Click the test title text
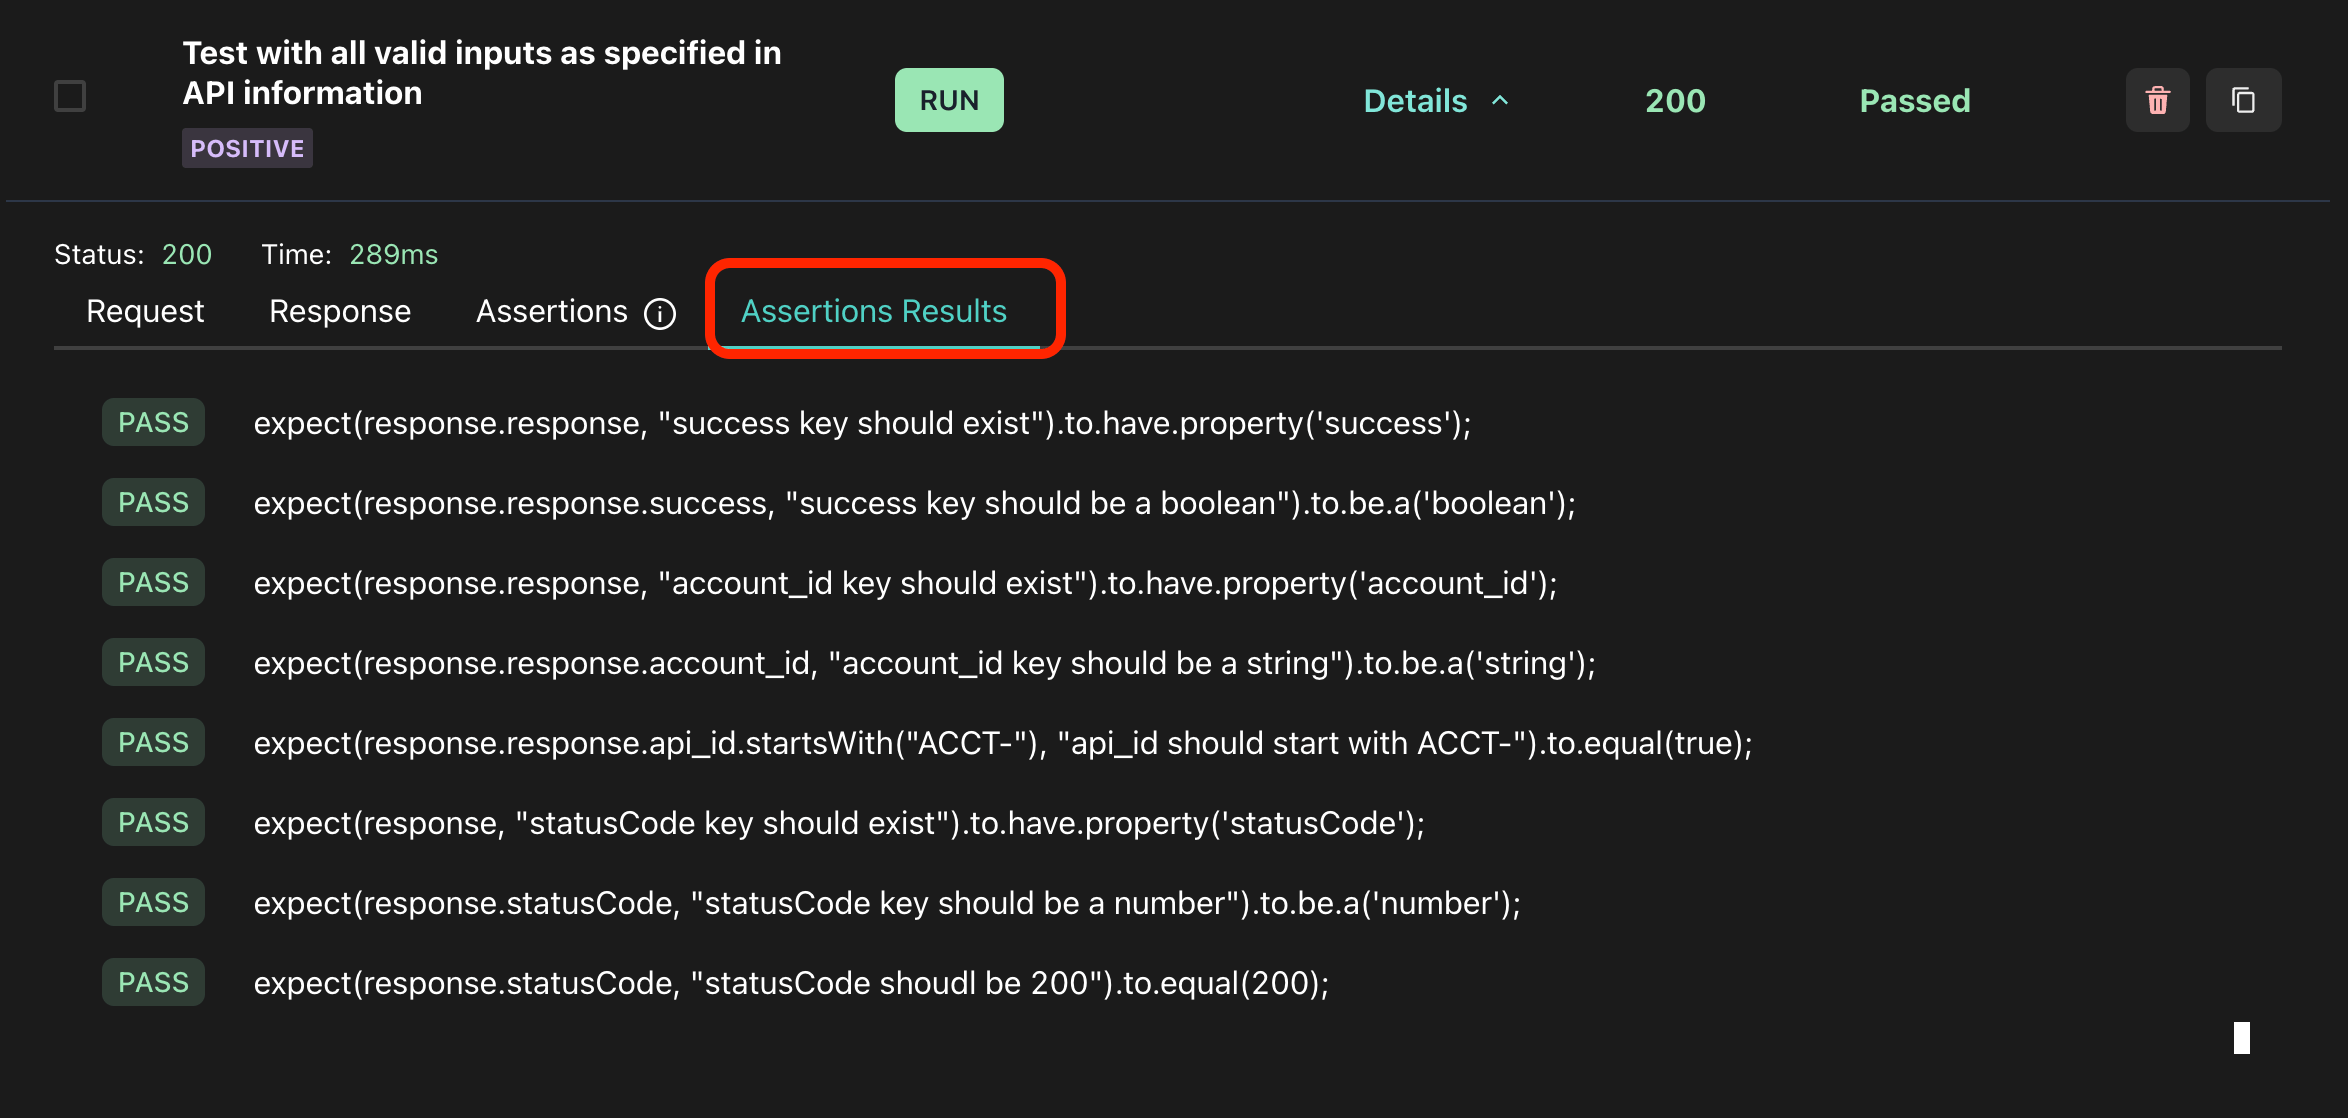Viewport: 2348px width, 1118px height. pyautogui.click(x=481, y=72)
